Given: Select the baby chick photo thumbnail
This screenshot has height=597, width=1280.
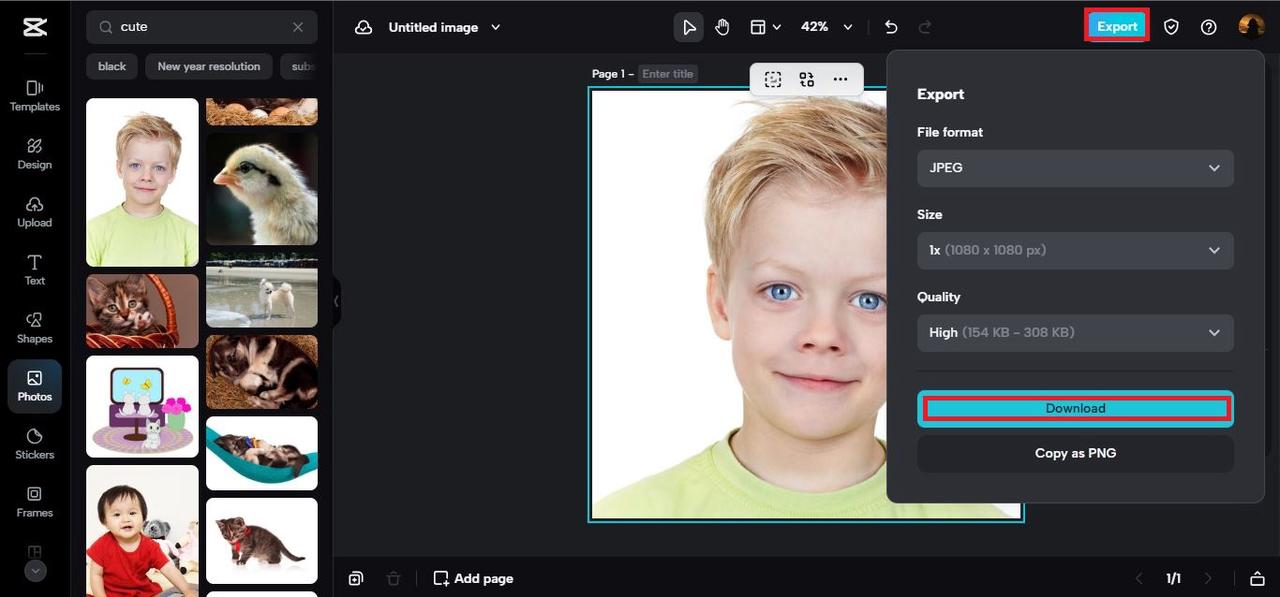Looking at the screenshot, I should [x=262, y=188].
